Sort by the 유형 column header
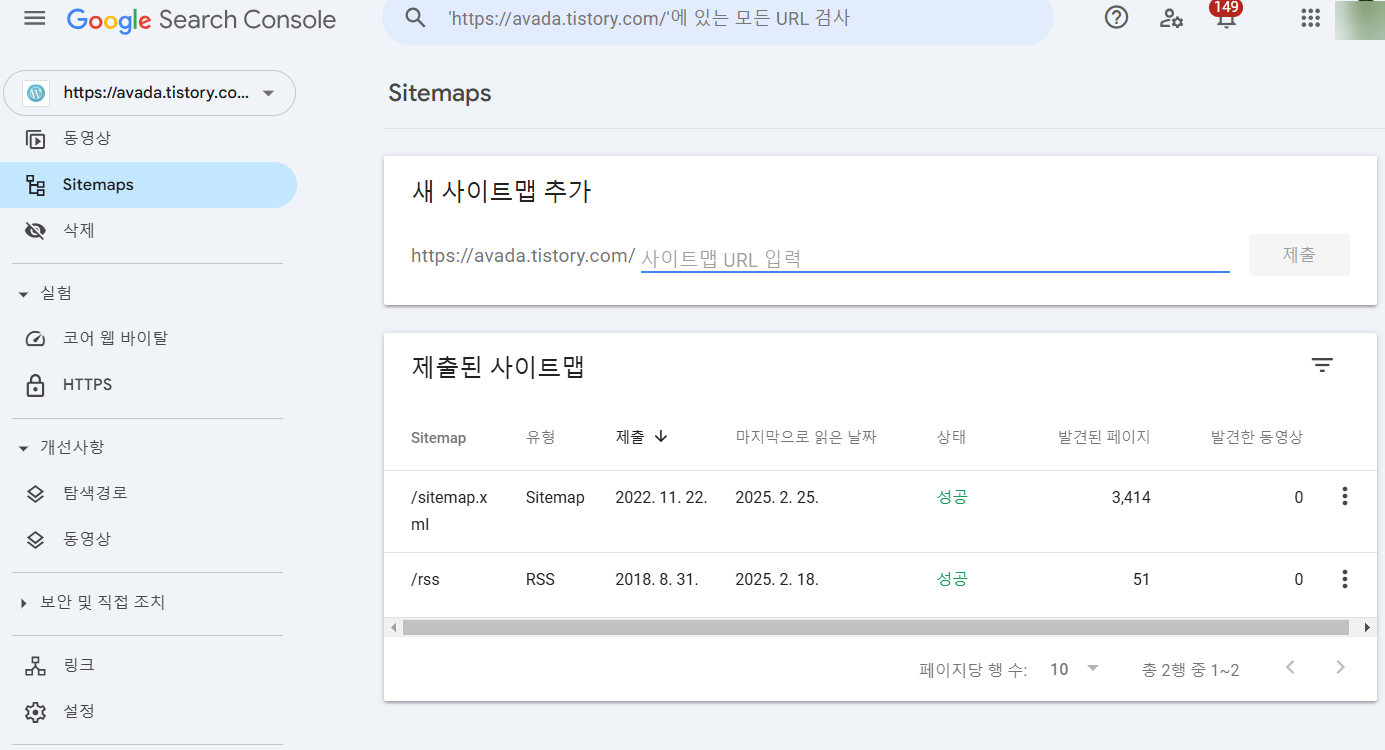The height and width of the screenshot is (750, 1385). click(541, 437)
